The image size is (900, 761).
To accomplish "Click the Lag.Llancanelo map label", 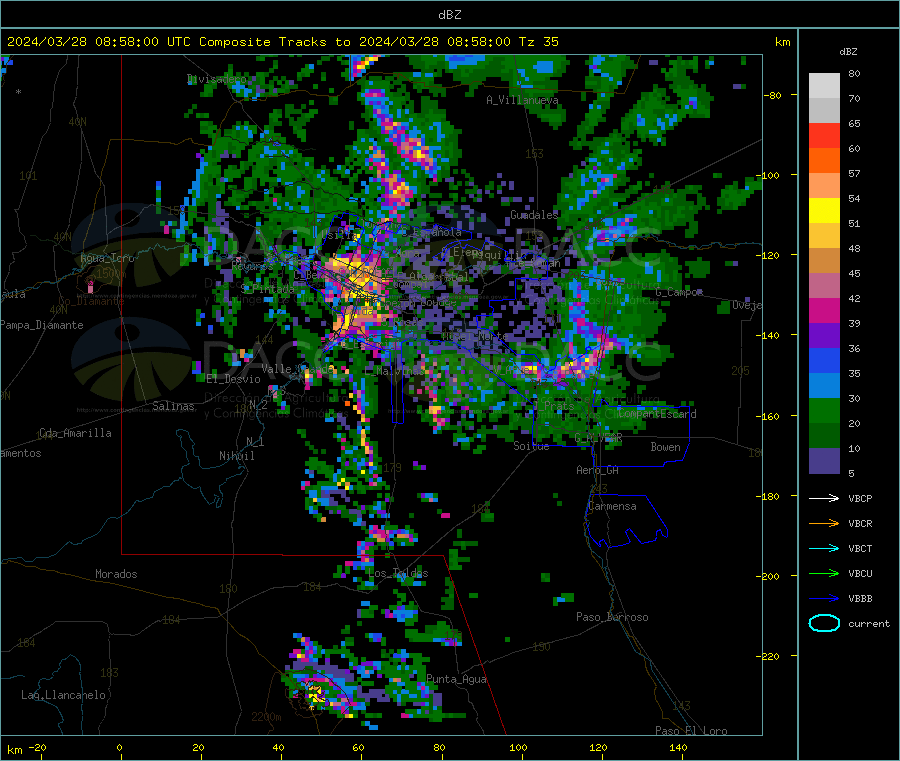I will [x=63, y=695].
